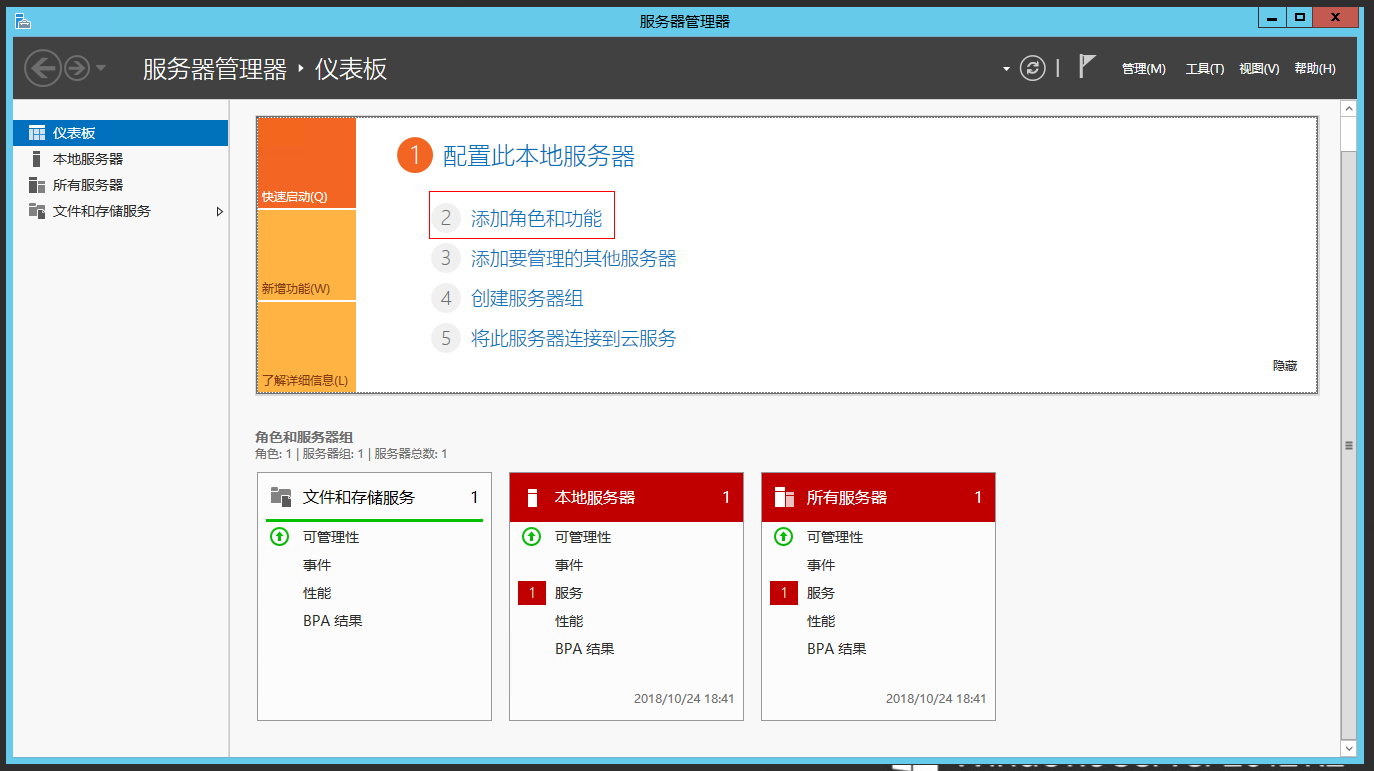
Task: Click the green manageability arrow in 文件和存储服务 tile
Action: pos(278,537)
